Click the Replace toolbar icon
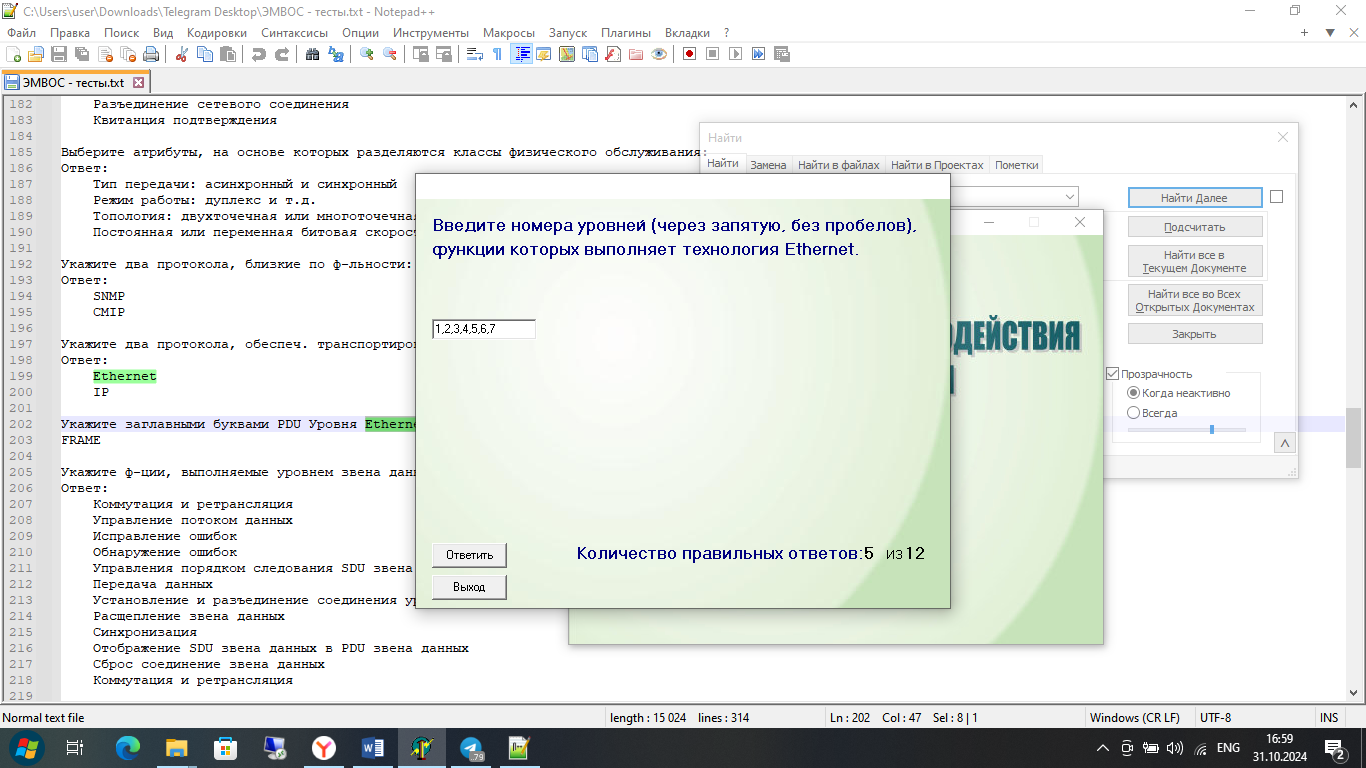The height and width of the screenshot is (768, 1366). point(335,54)
